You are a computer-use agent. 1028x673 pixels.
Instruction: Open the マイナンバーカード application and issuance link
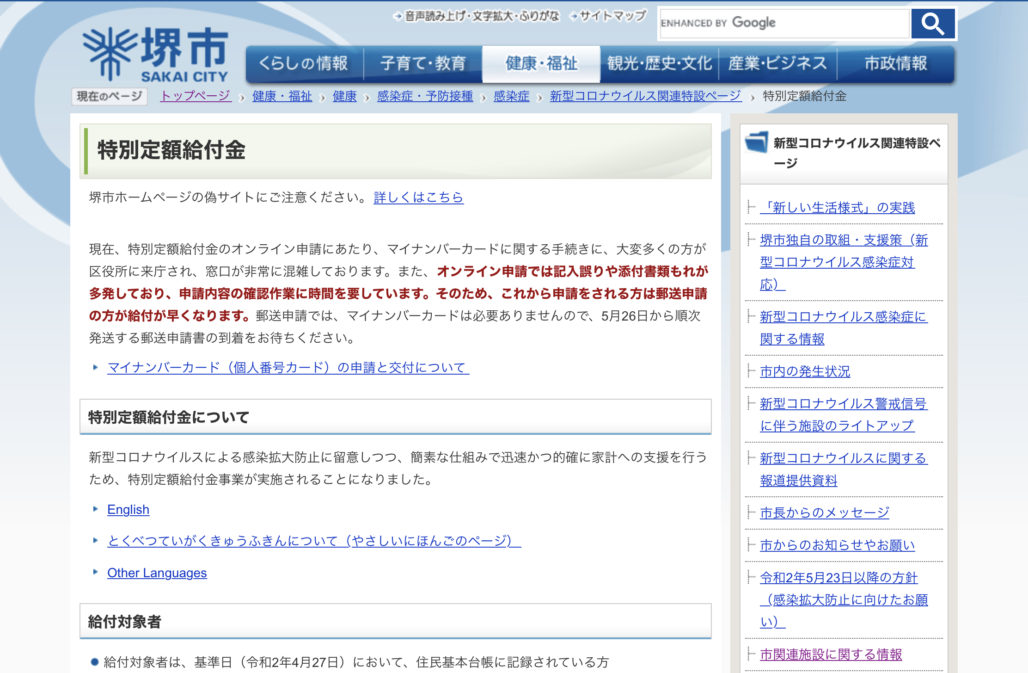(288, 367)
